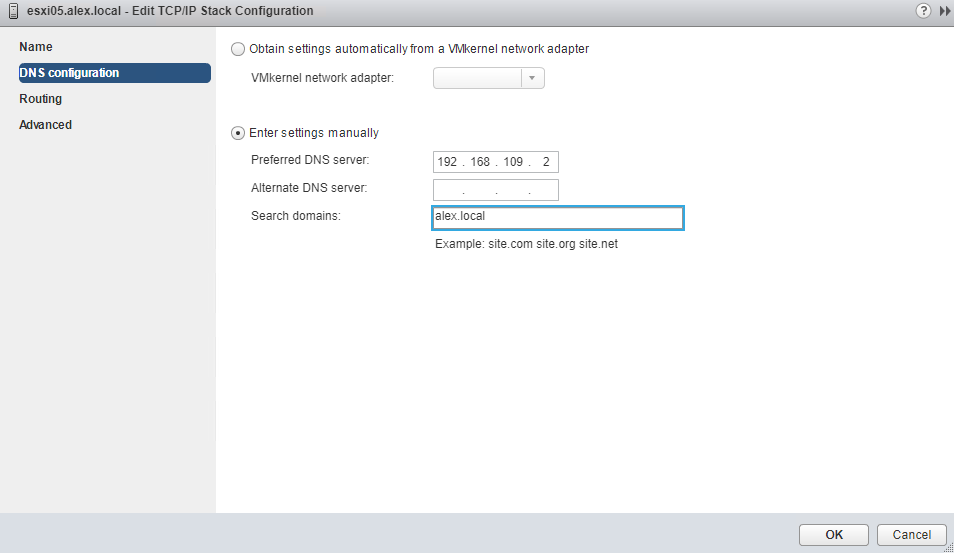This screenshot has height=553, width=954.
Task: Click the Cancel button
Action: (911, 535)
